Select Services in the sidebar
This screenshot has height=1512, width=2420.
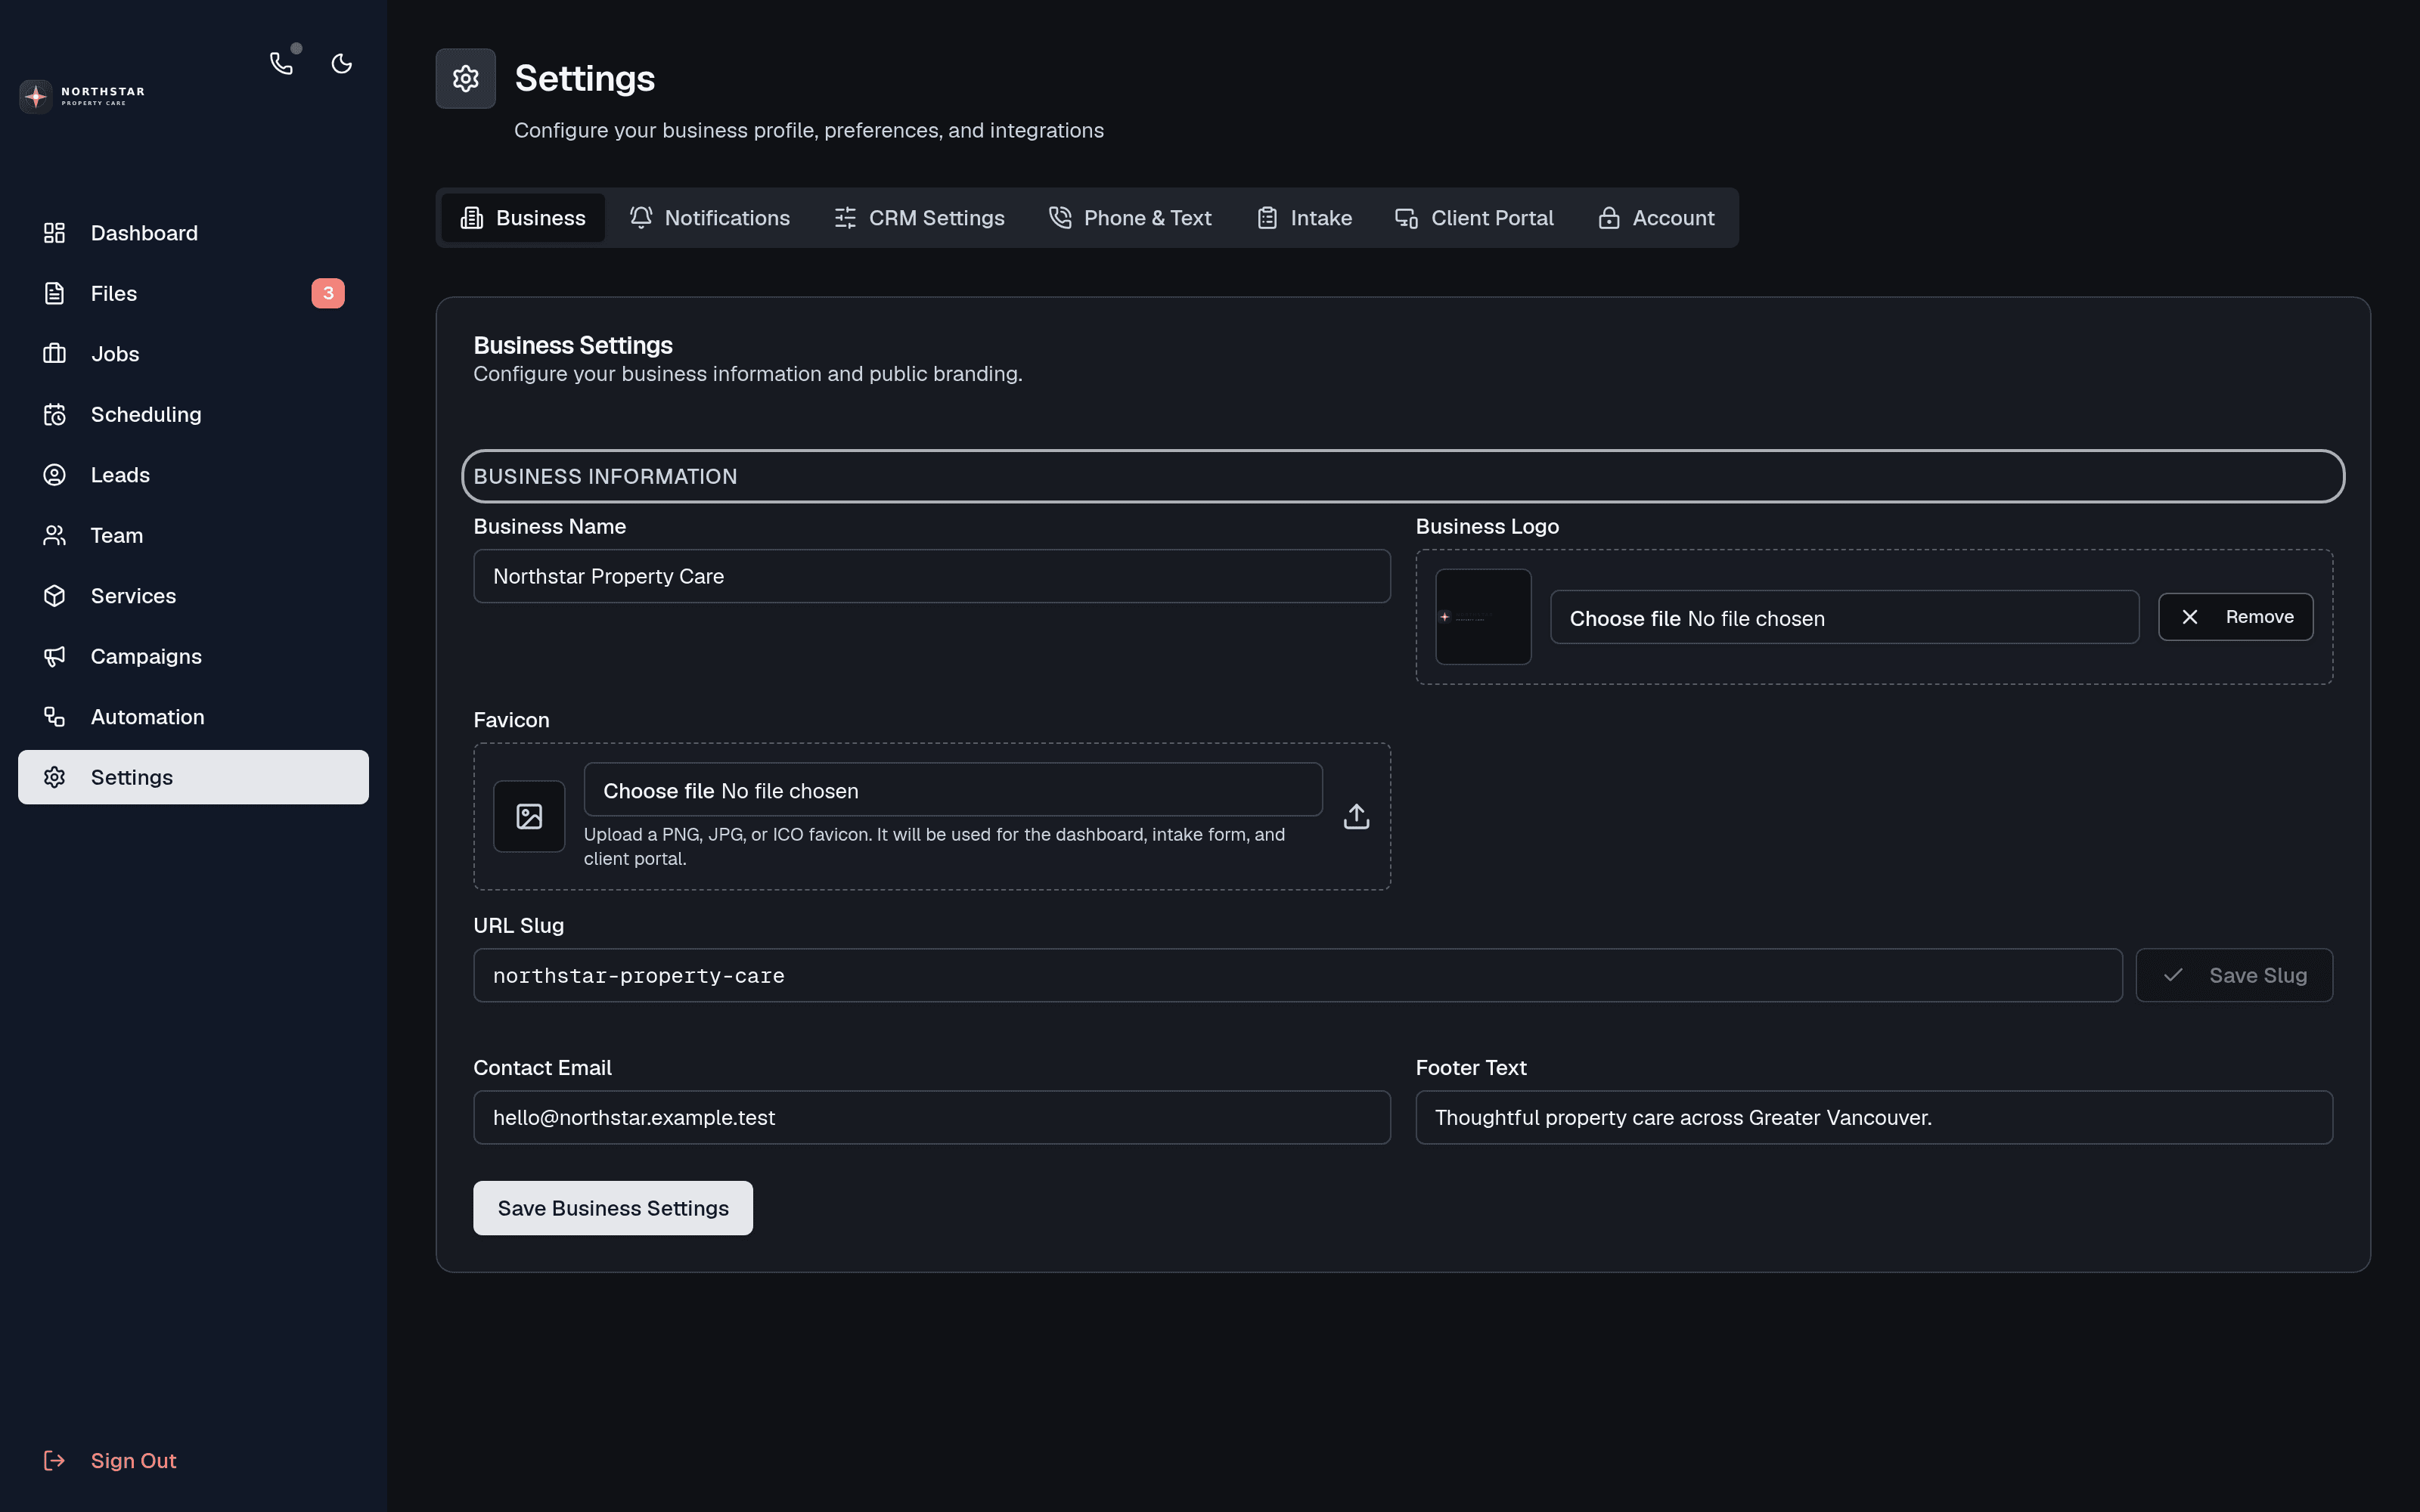[x=193, y=596]
